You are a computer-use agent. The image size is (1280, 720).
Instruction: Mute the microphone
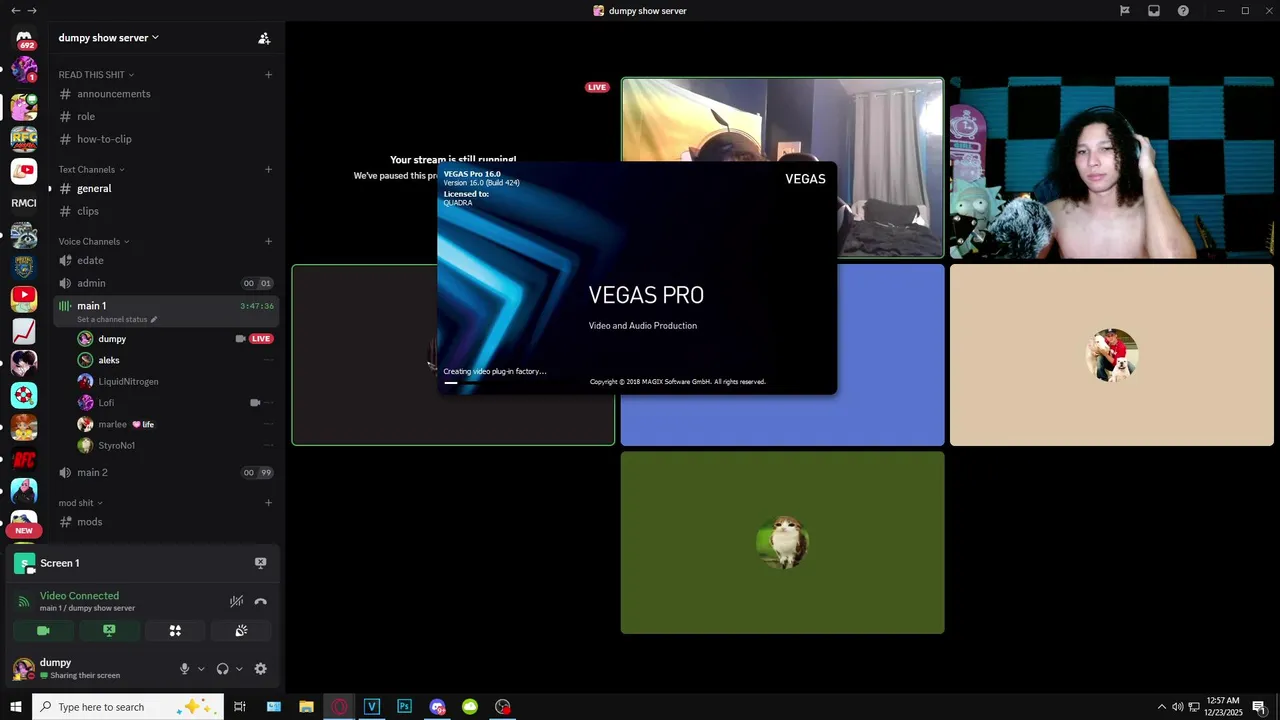pos(184,669)
